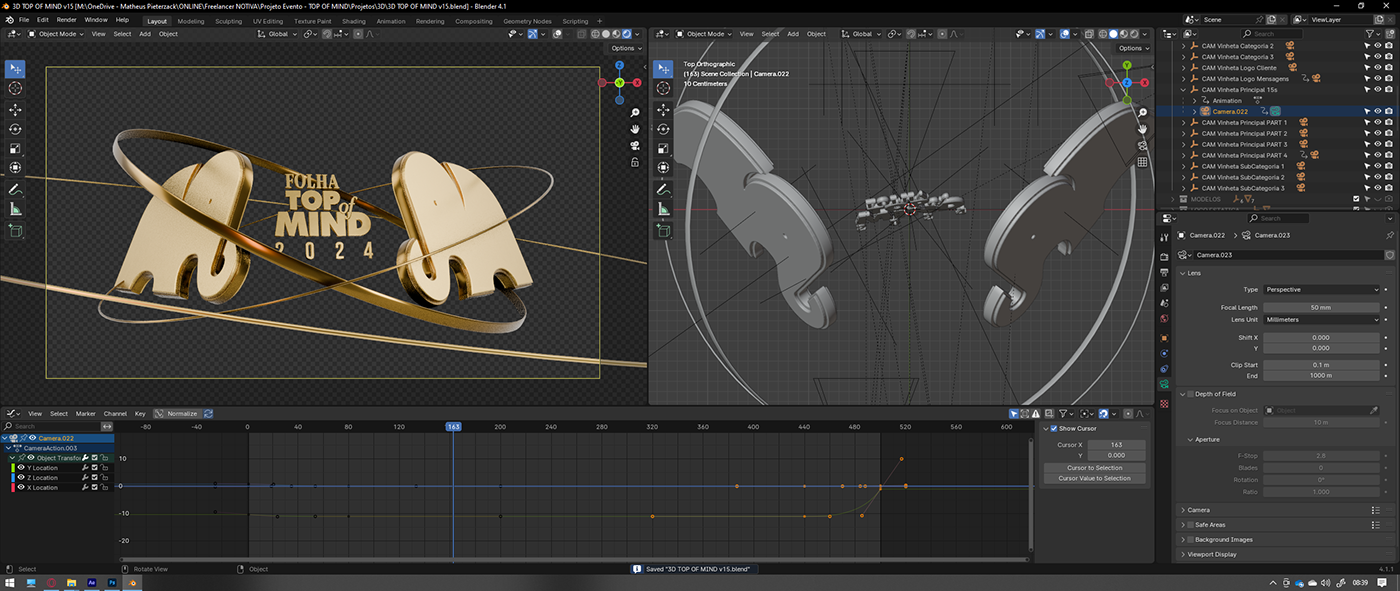Open the lens Type dropdown showing Perspective
The image size is (1400, 591).
tap(1322, 290)
